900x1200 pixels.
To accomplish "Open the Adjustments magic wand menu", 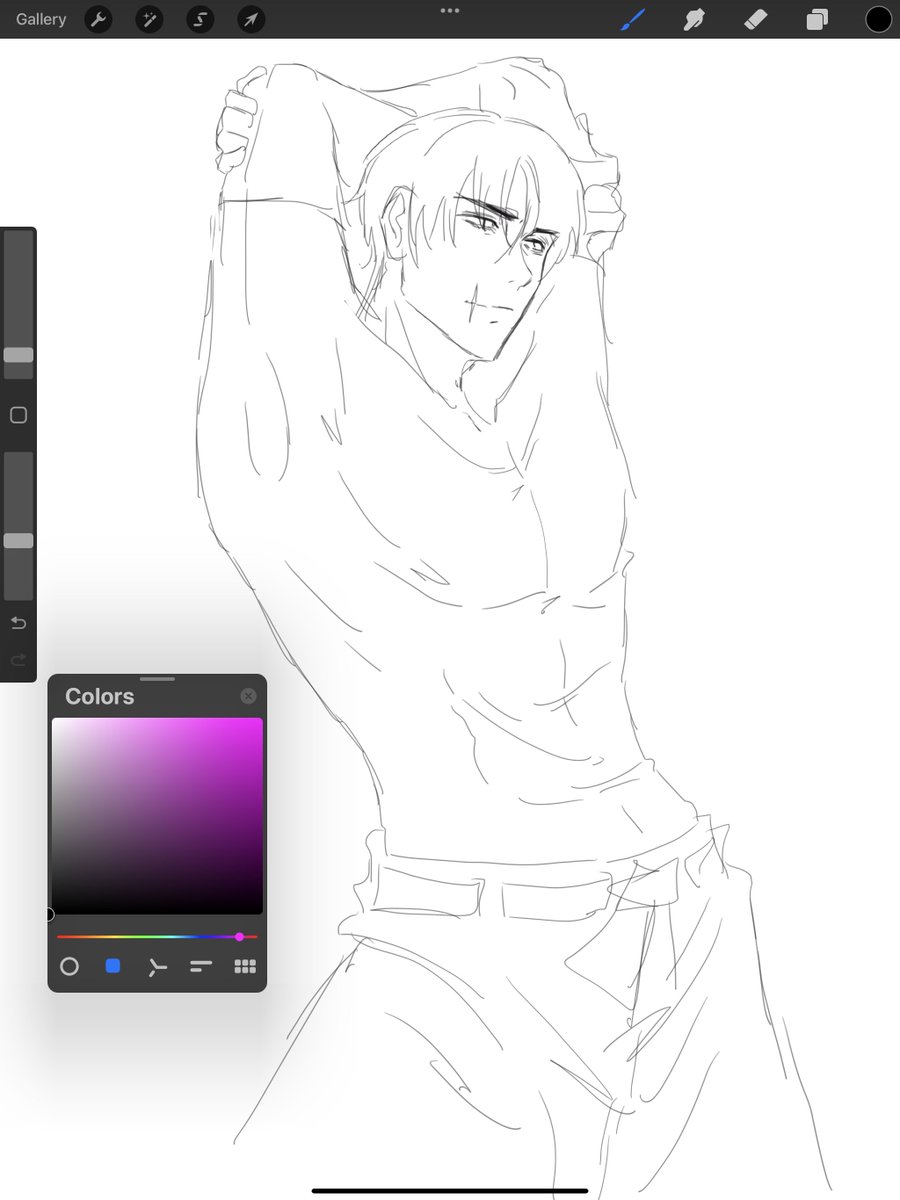I will 149,19.
